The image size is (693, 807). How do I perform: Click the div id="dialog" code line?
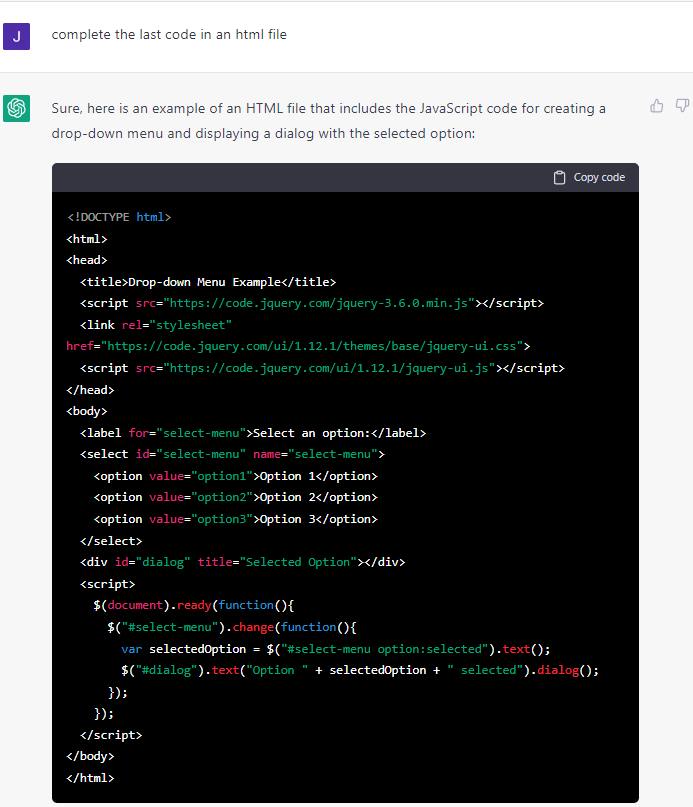[242, 562]
